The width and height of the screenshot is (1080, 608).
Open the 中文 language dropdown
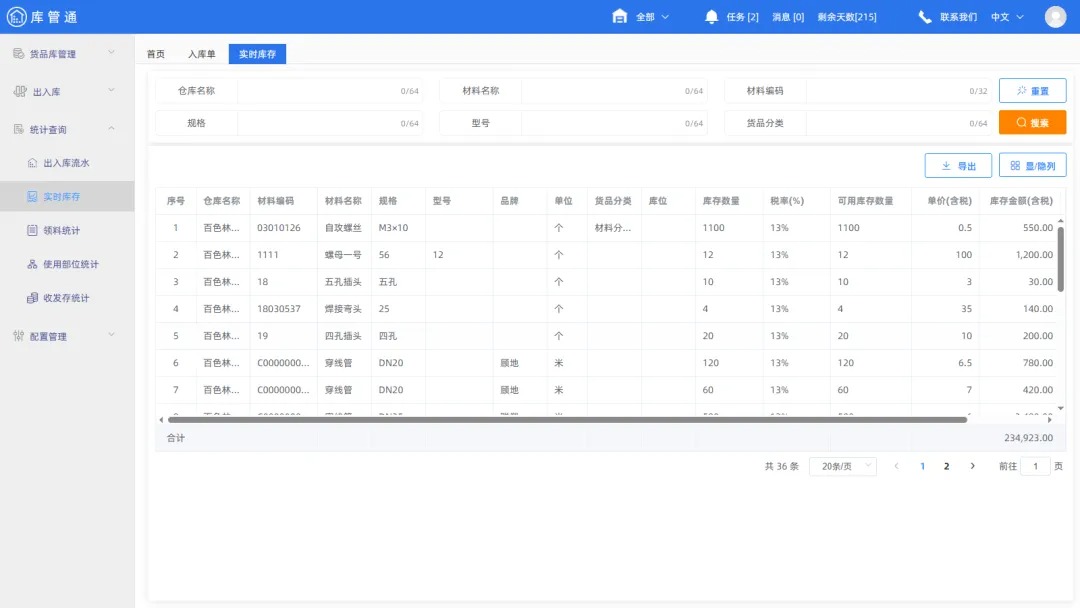(x=1006, y=17)
